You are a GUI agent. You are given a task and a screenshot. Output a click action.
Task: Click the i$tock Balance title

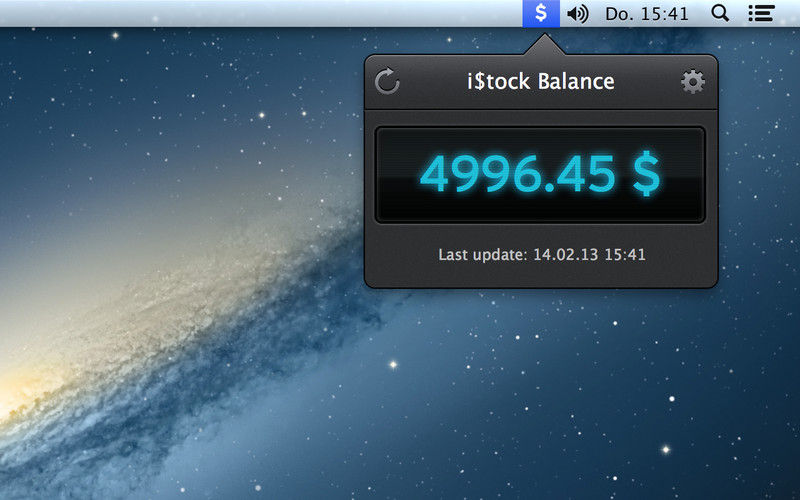tap(541, 82)
